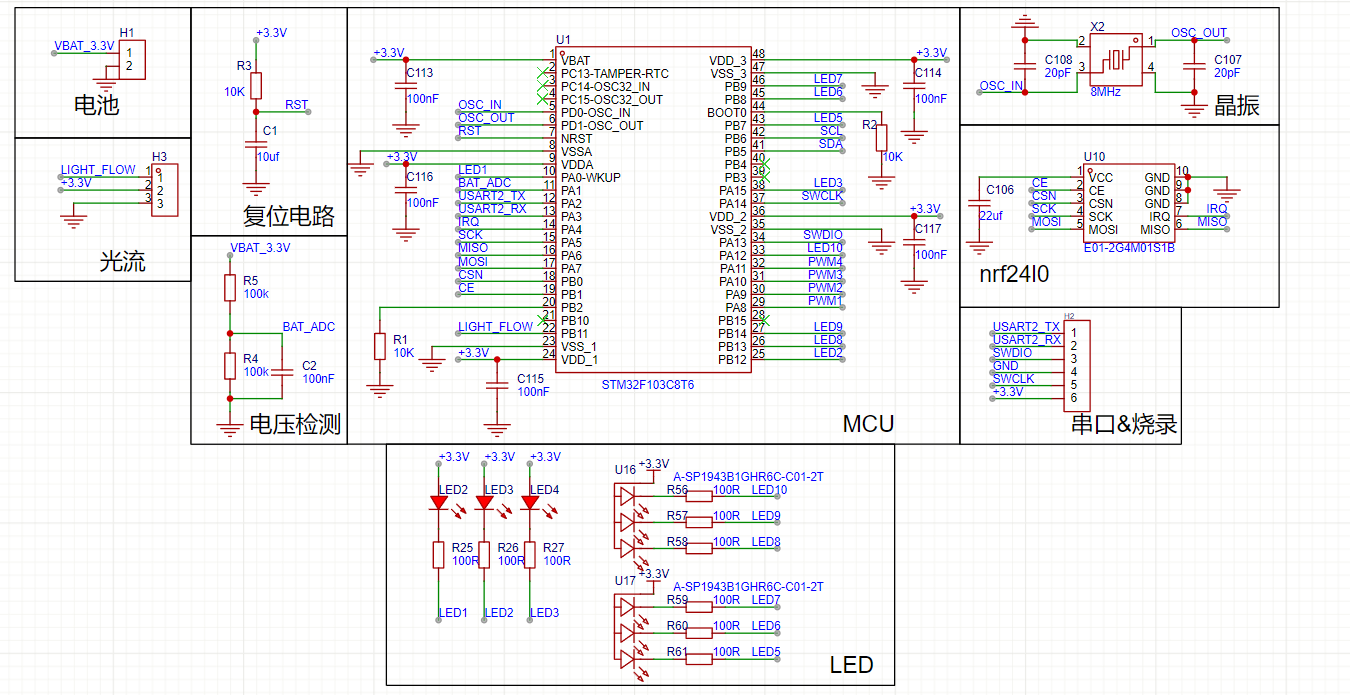The width and height of the screenshot is (1350, 695).
Task: Select resistor R56 symbol on LED10 line
Action: click(698, 495)
